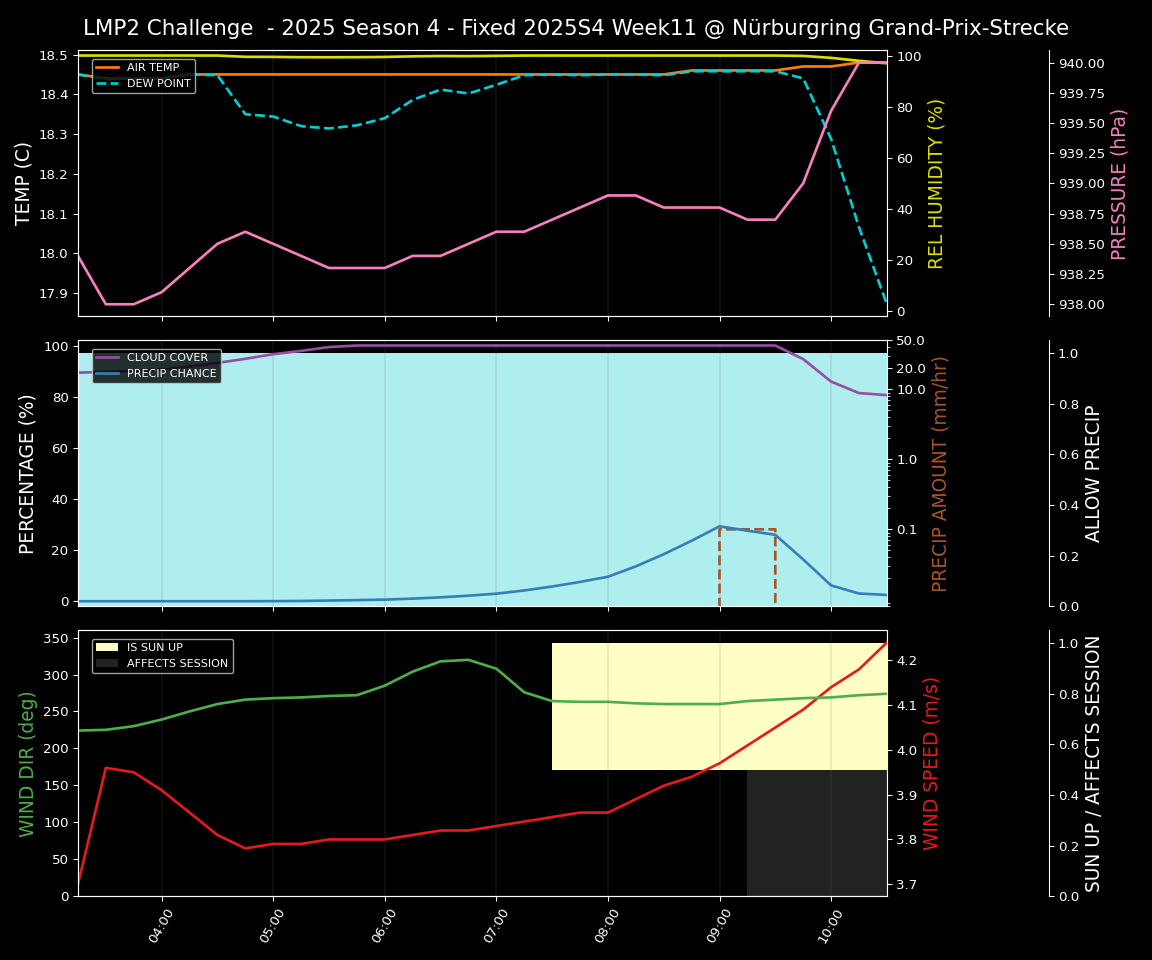Click the chart title text
This screenshot has width=1152, height=960.
pyautogui.click(x=575, y=28)
